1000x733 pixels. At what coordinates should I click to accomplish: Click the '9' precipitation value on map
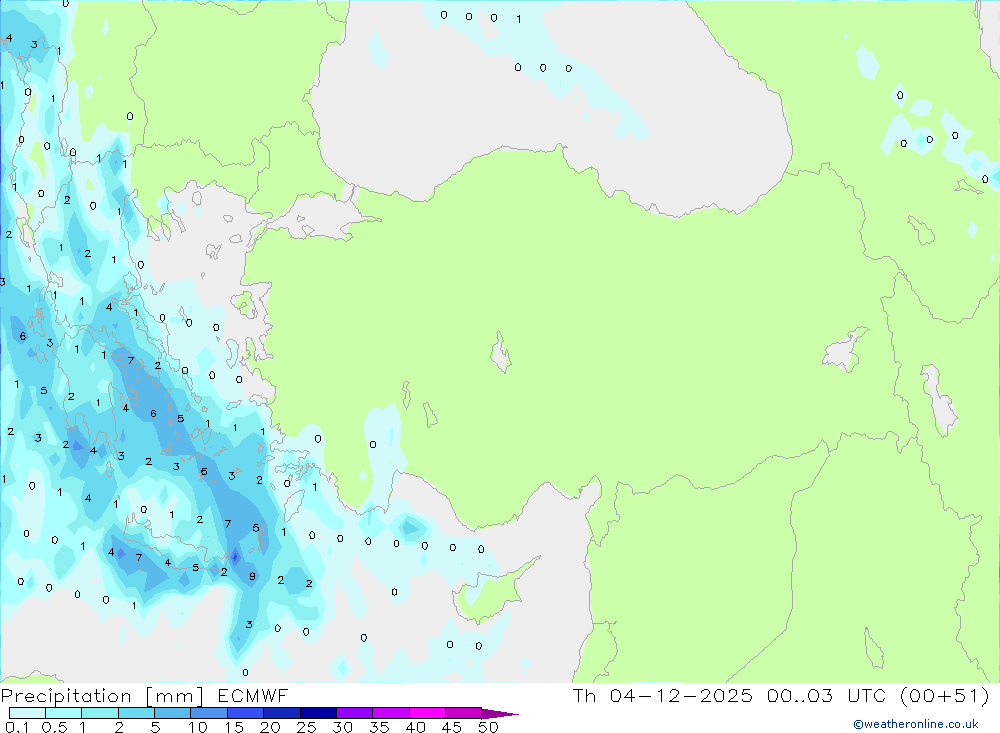[253, 576]
